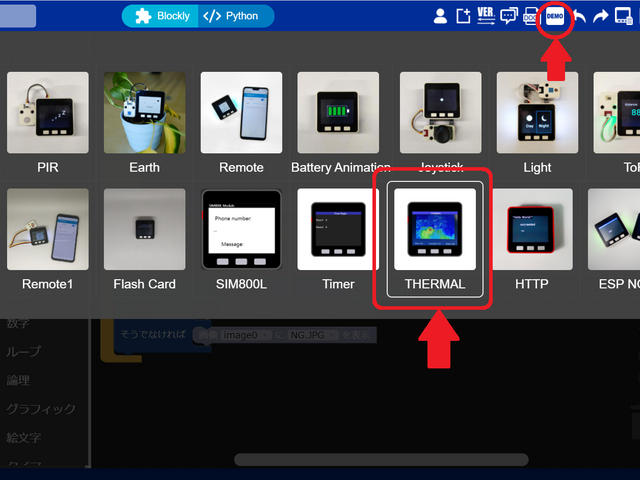Click the redo arrow icon
640x480 pixels.
point(600,16)
